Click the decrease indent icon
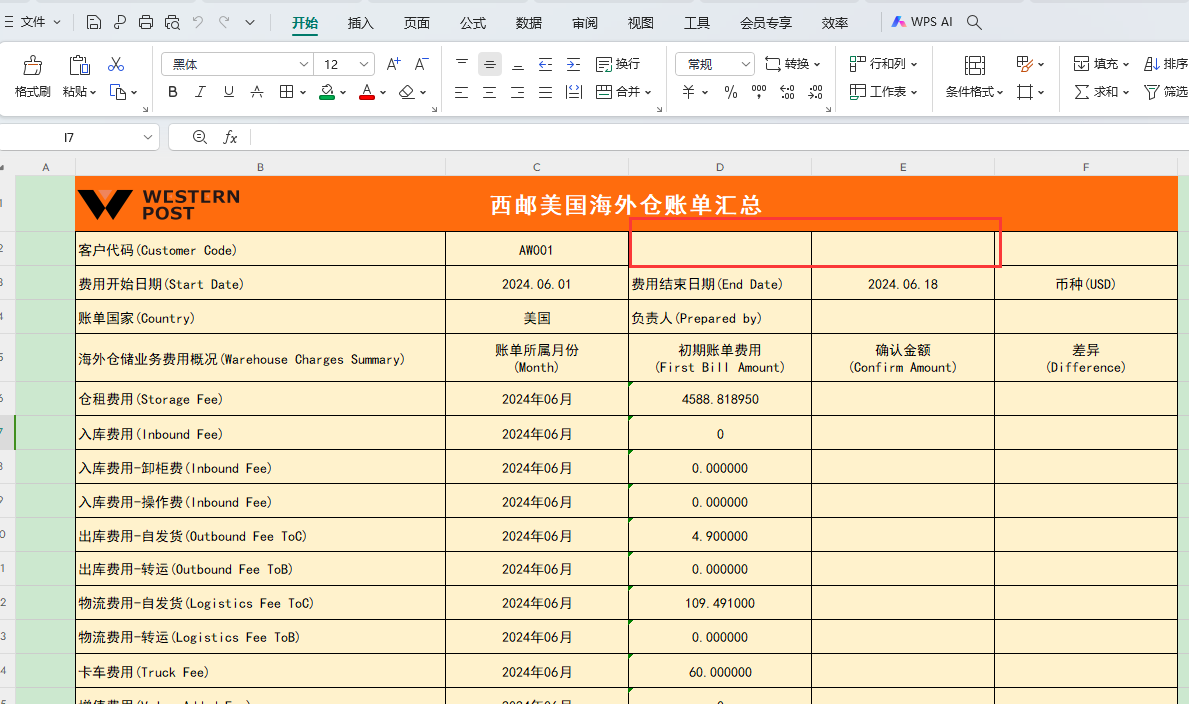The image size is (1189, 704). pos(545,64)
